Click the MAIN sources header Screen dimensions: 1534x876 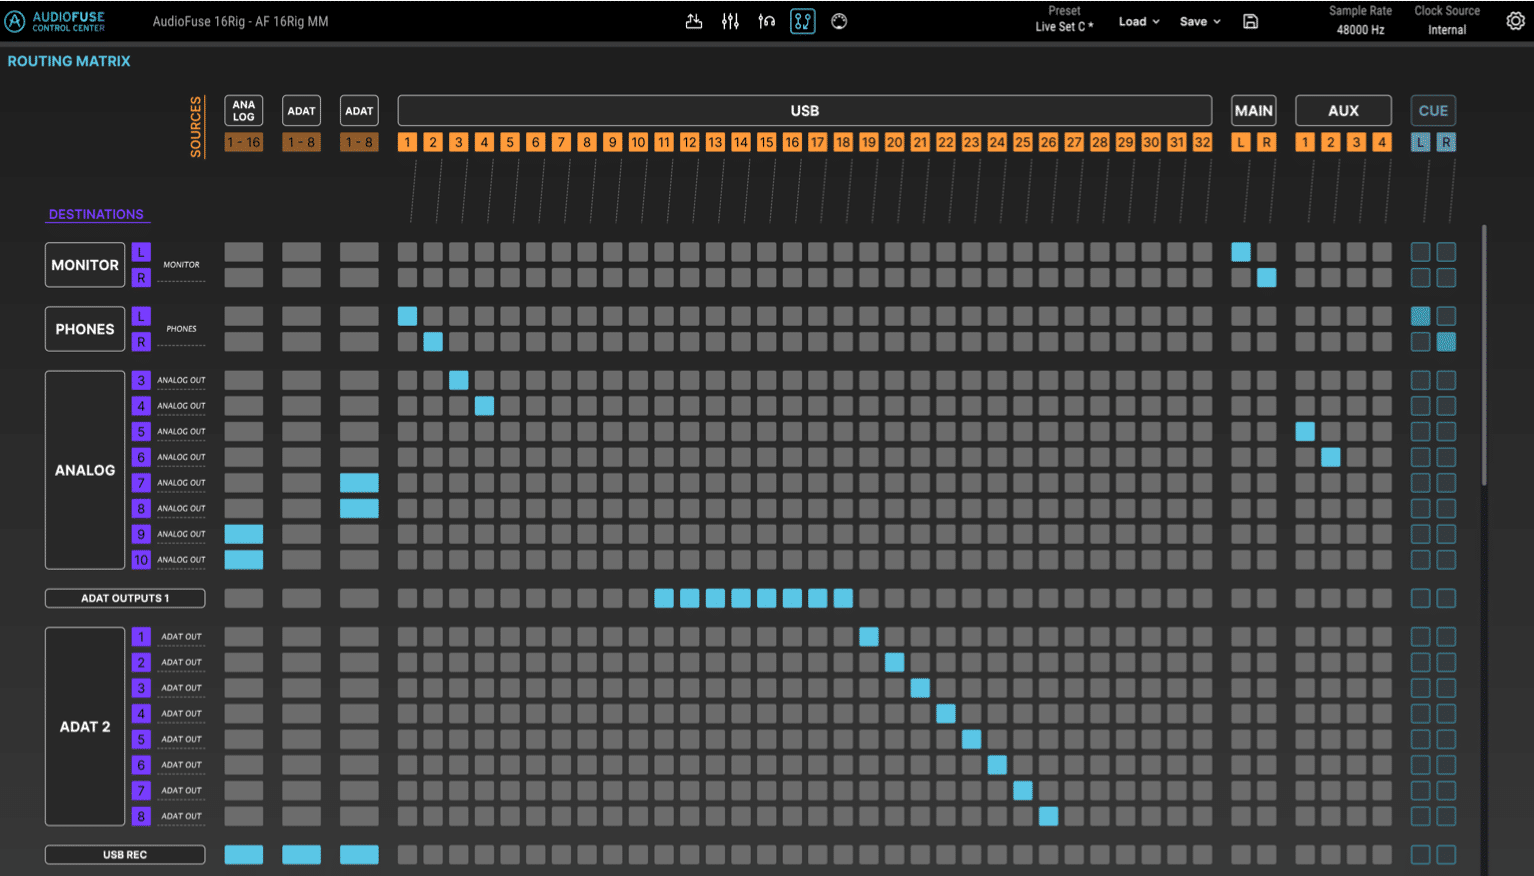tap(1254, 111)
